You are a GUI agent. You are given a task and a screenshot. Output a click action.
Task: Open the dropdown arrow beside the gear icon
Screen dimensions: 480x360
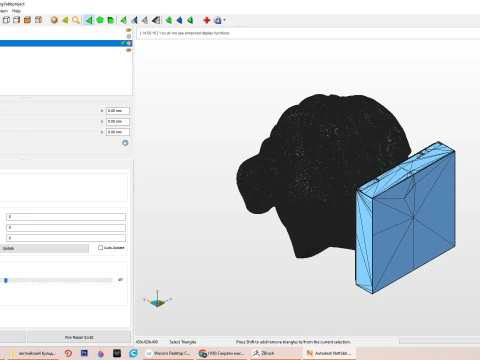point(224,20)
